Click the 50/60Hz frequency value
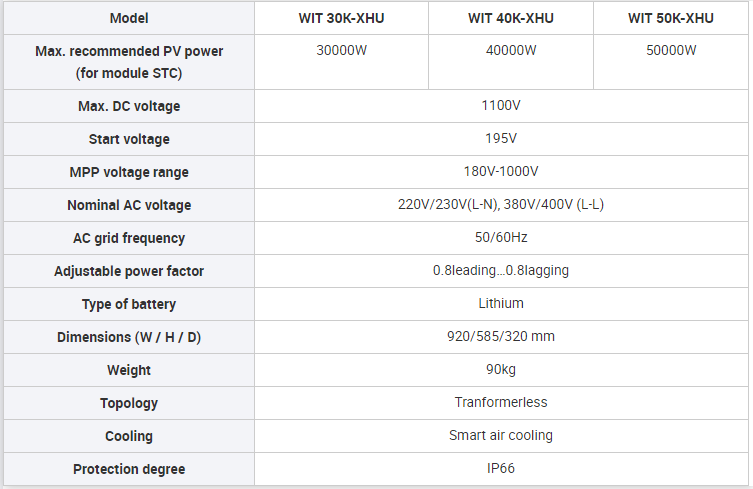 [501, 238]
